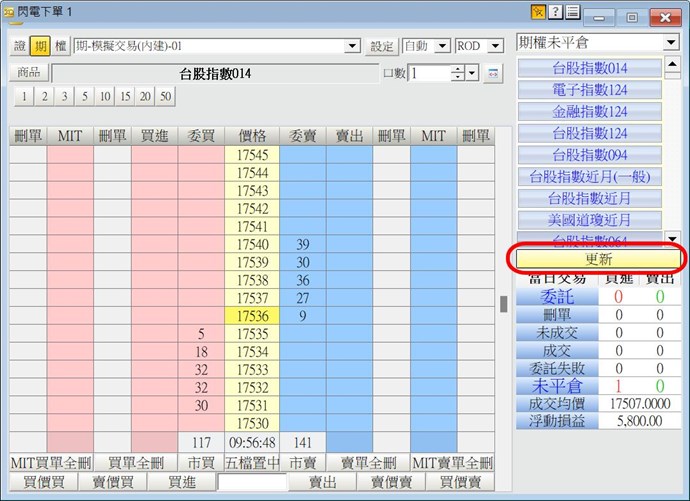Click 五檔置中 to center the price ladder

pyautogui.click(x=252, y=463)
